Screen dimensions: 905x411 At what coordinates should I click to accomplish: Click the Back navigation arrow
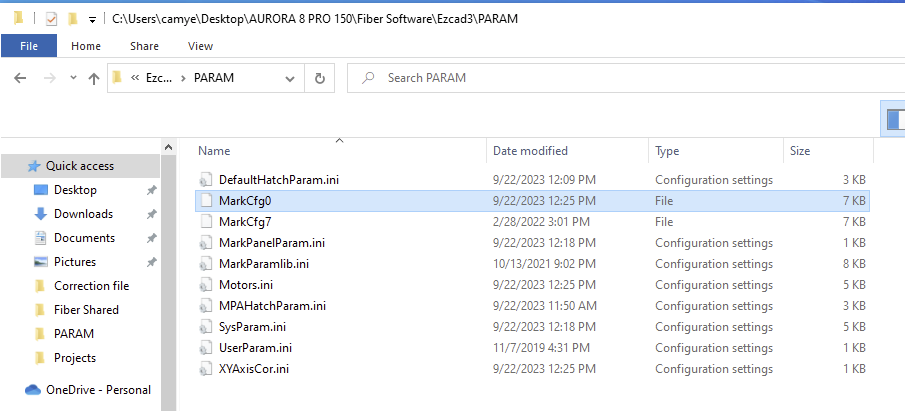(20, 78)
